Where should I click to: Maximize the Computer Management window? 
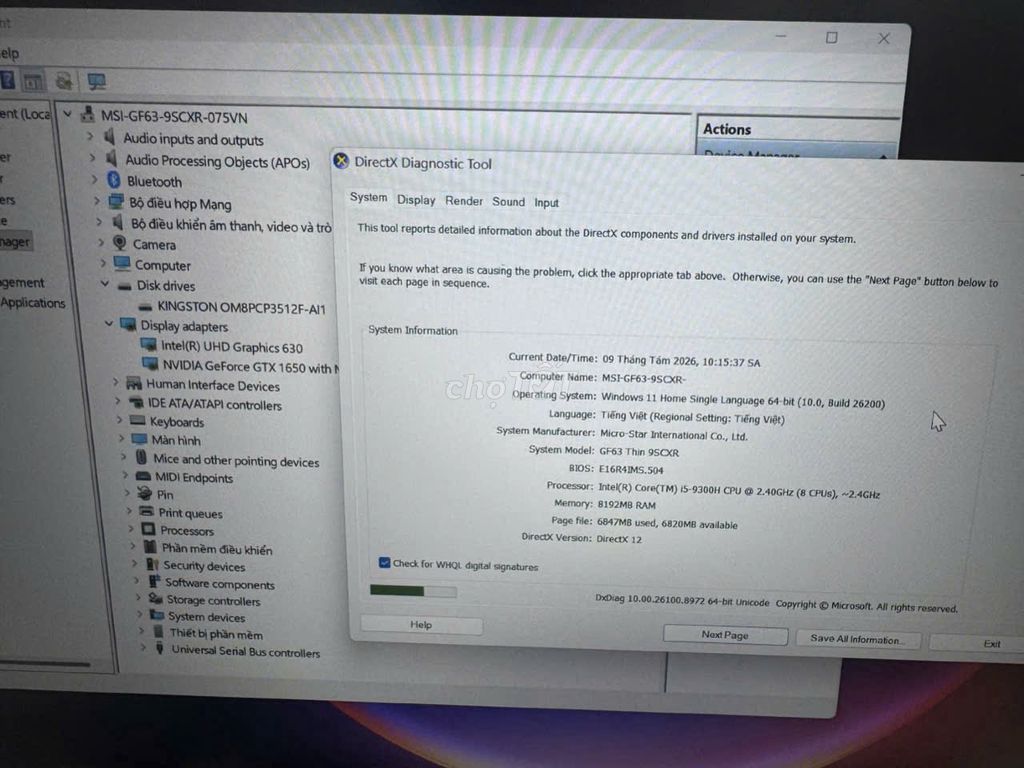(831, 37)
